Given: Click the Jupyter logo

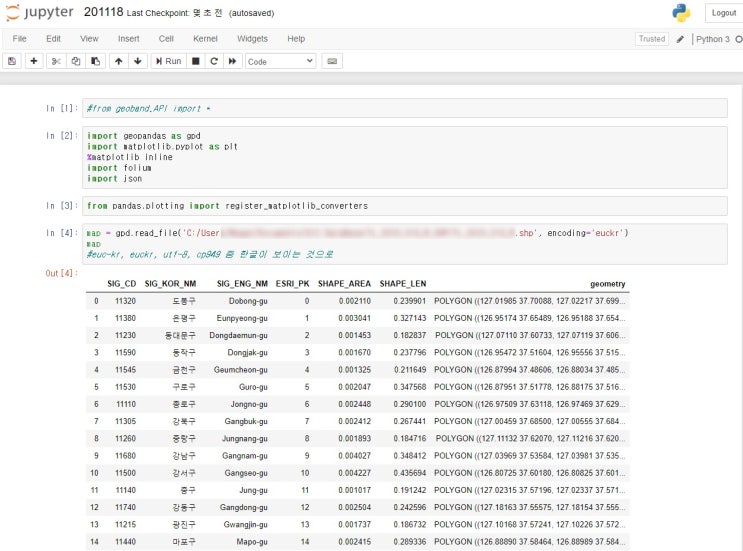Looking at the screenshot, I should (x=40, y=12).
